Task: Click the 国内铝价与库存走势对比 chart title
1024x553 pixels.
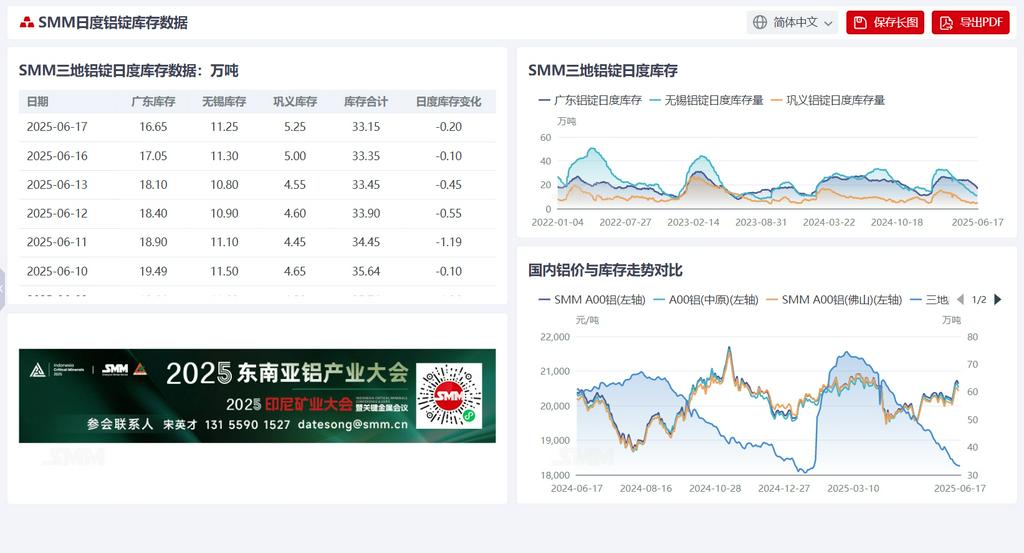Action: click(x=605, y=270)
